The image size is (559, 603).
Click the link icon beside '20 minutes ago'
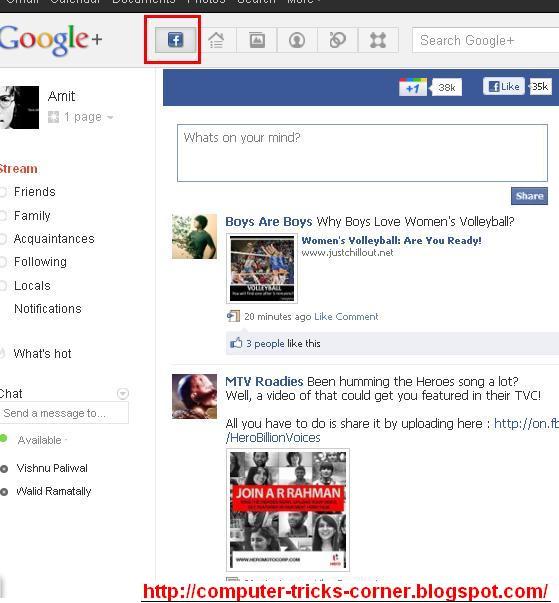tap(233, 316)
